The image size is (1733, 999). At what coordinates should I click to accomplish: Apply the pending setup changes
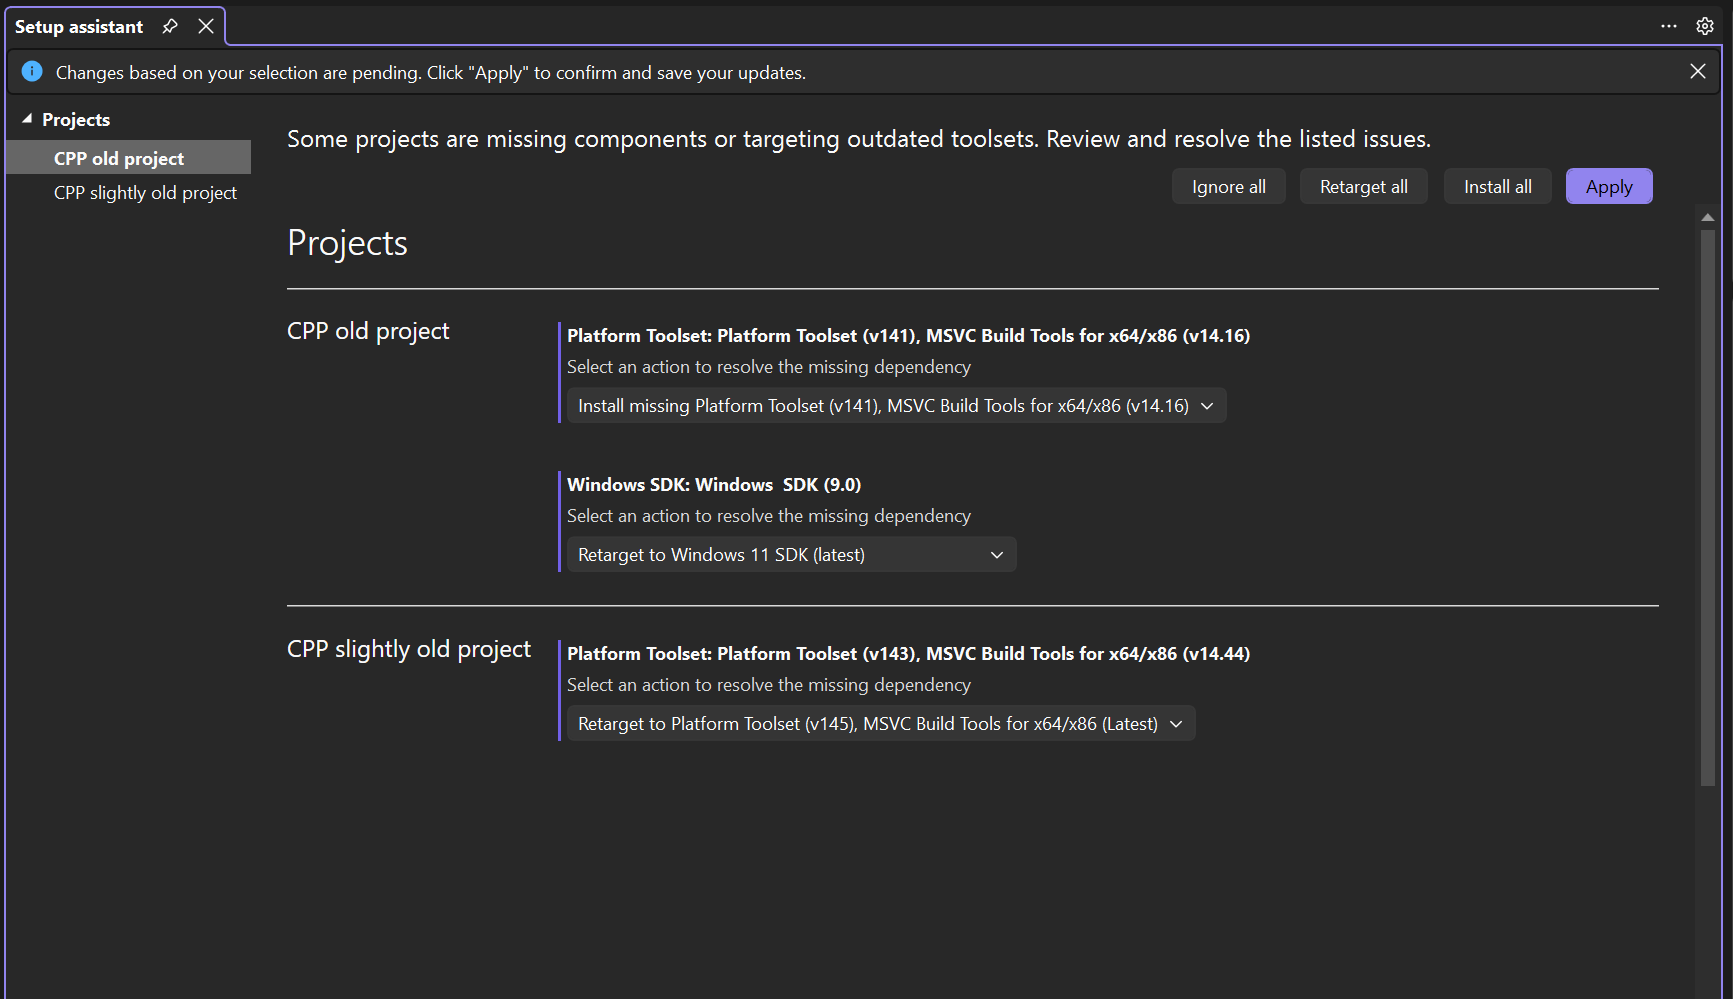tap(1608, 186)
